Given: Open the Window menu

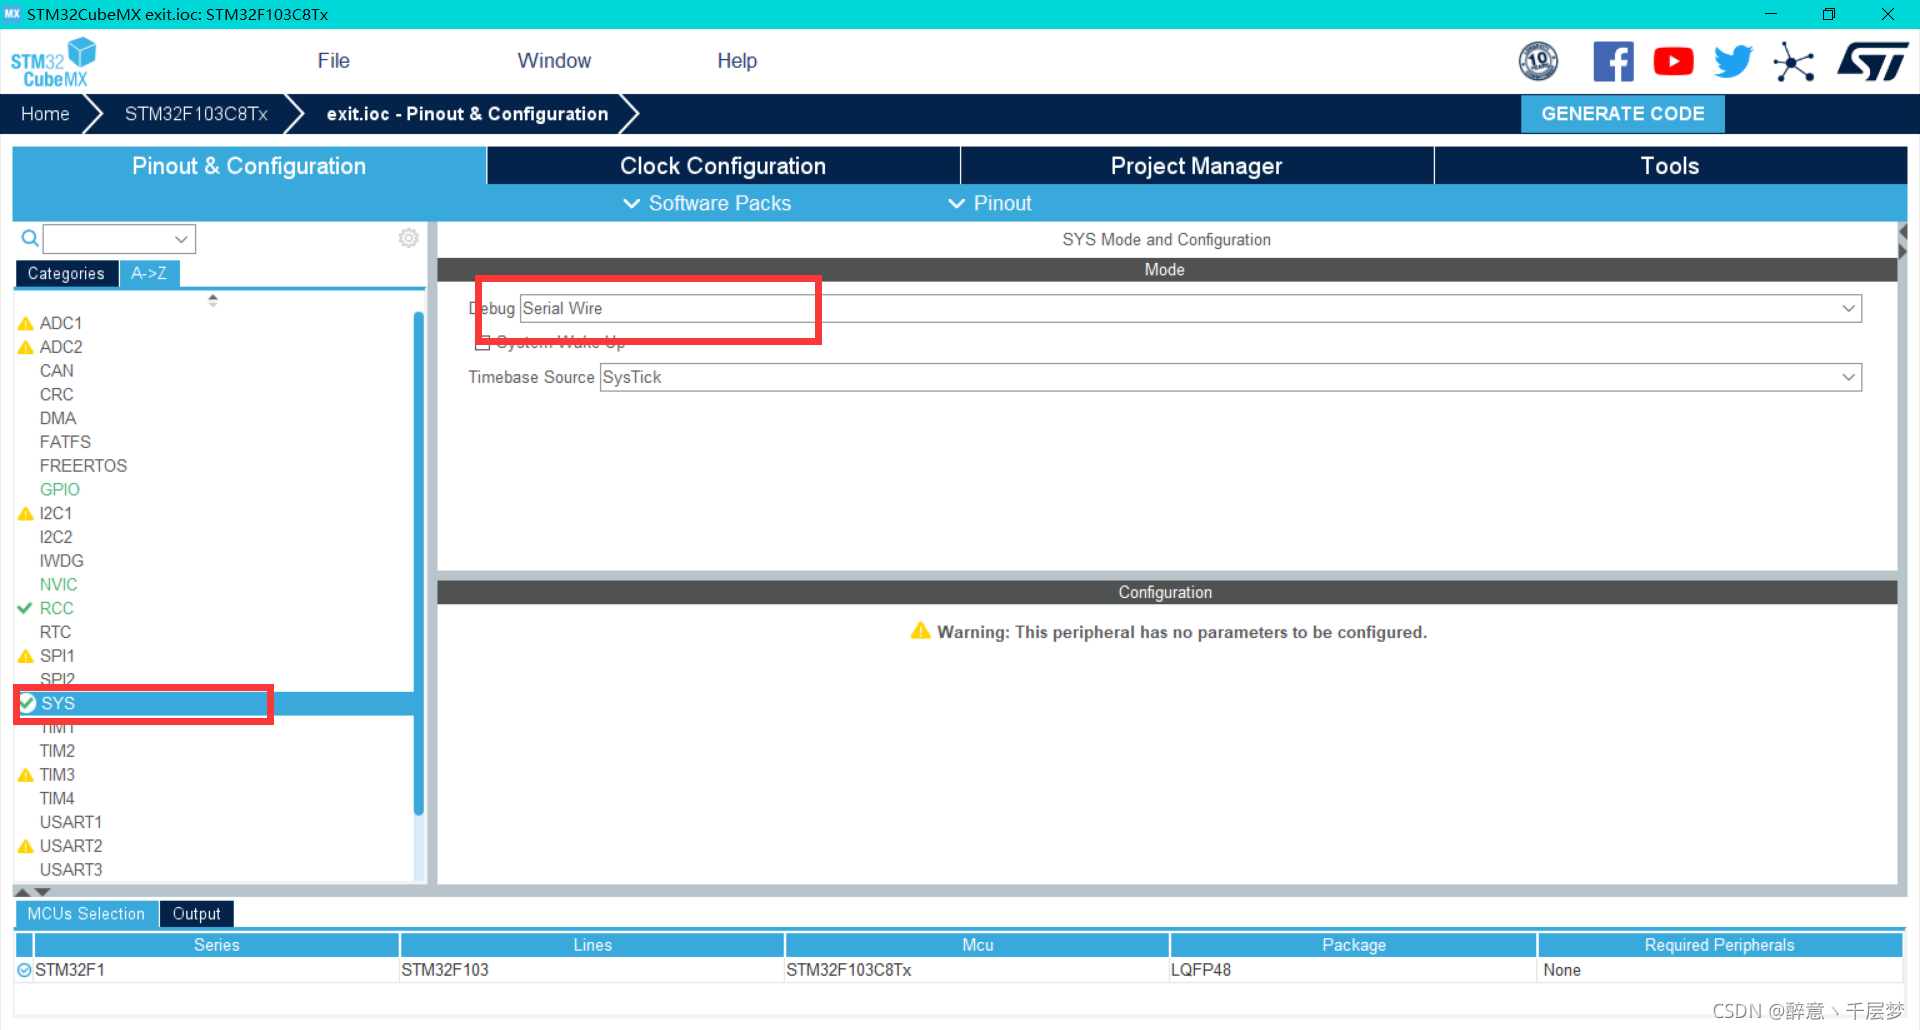Looking at the screenshot, I should (554, 61).
